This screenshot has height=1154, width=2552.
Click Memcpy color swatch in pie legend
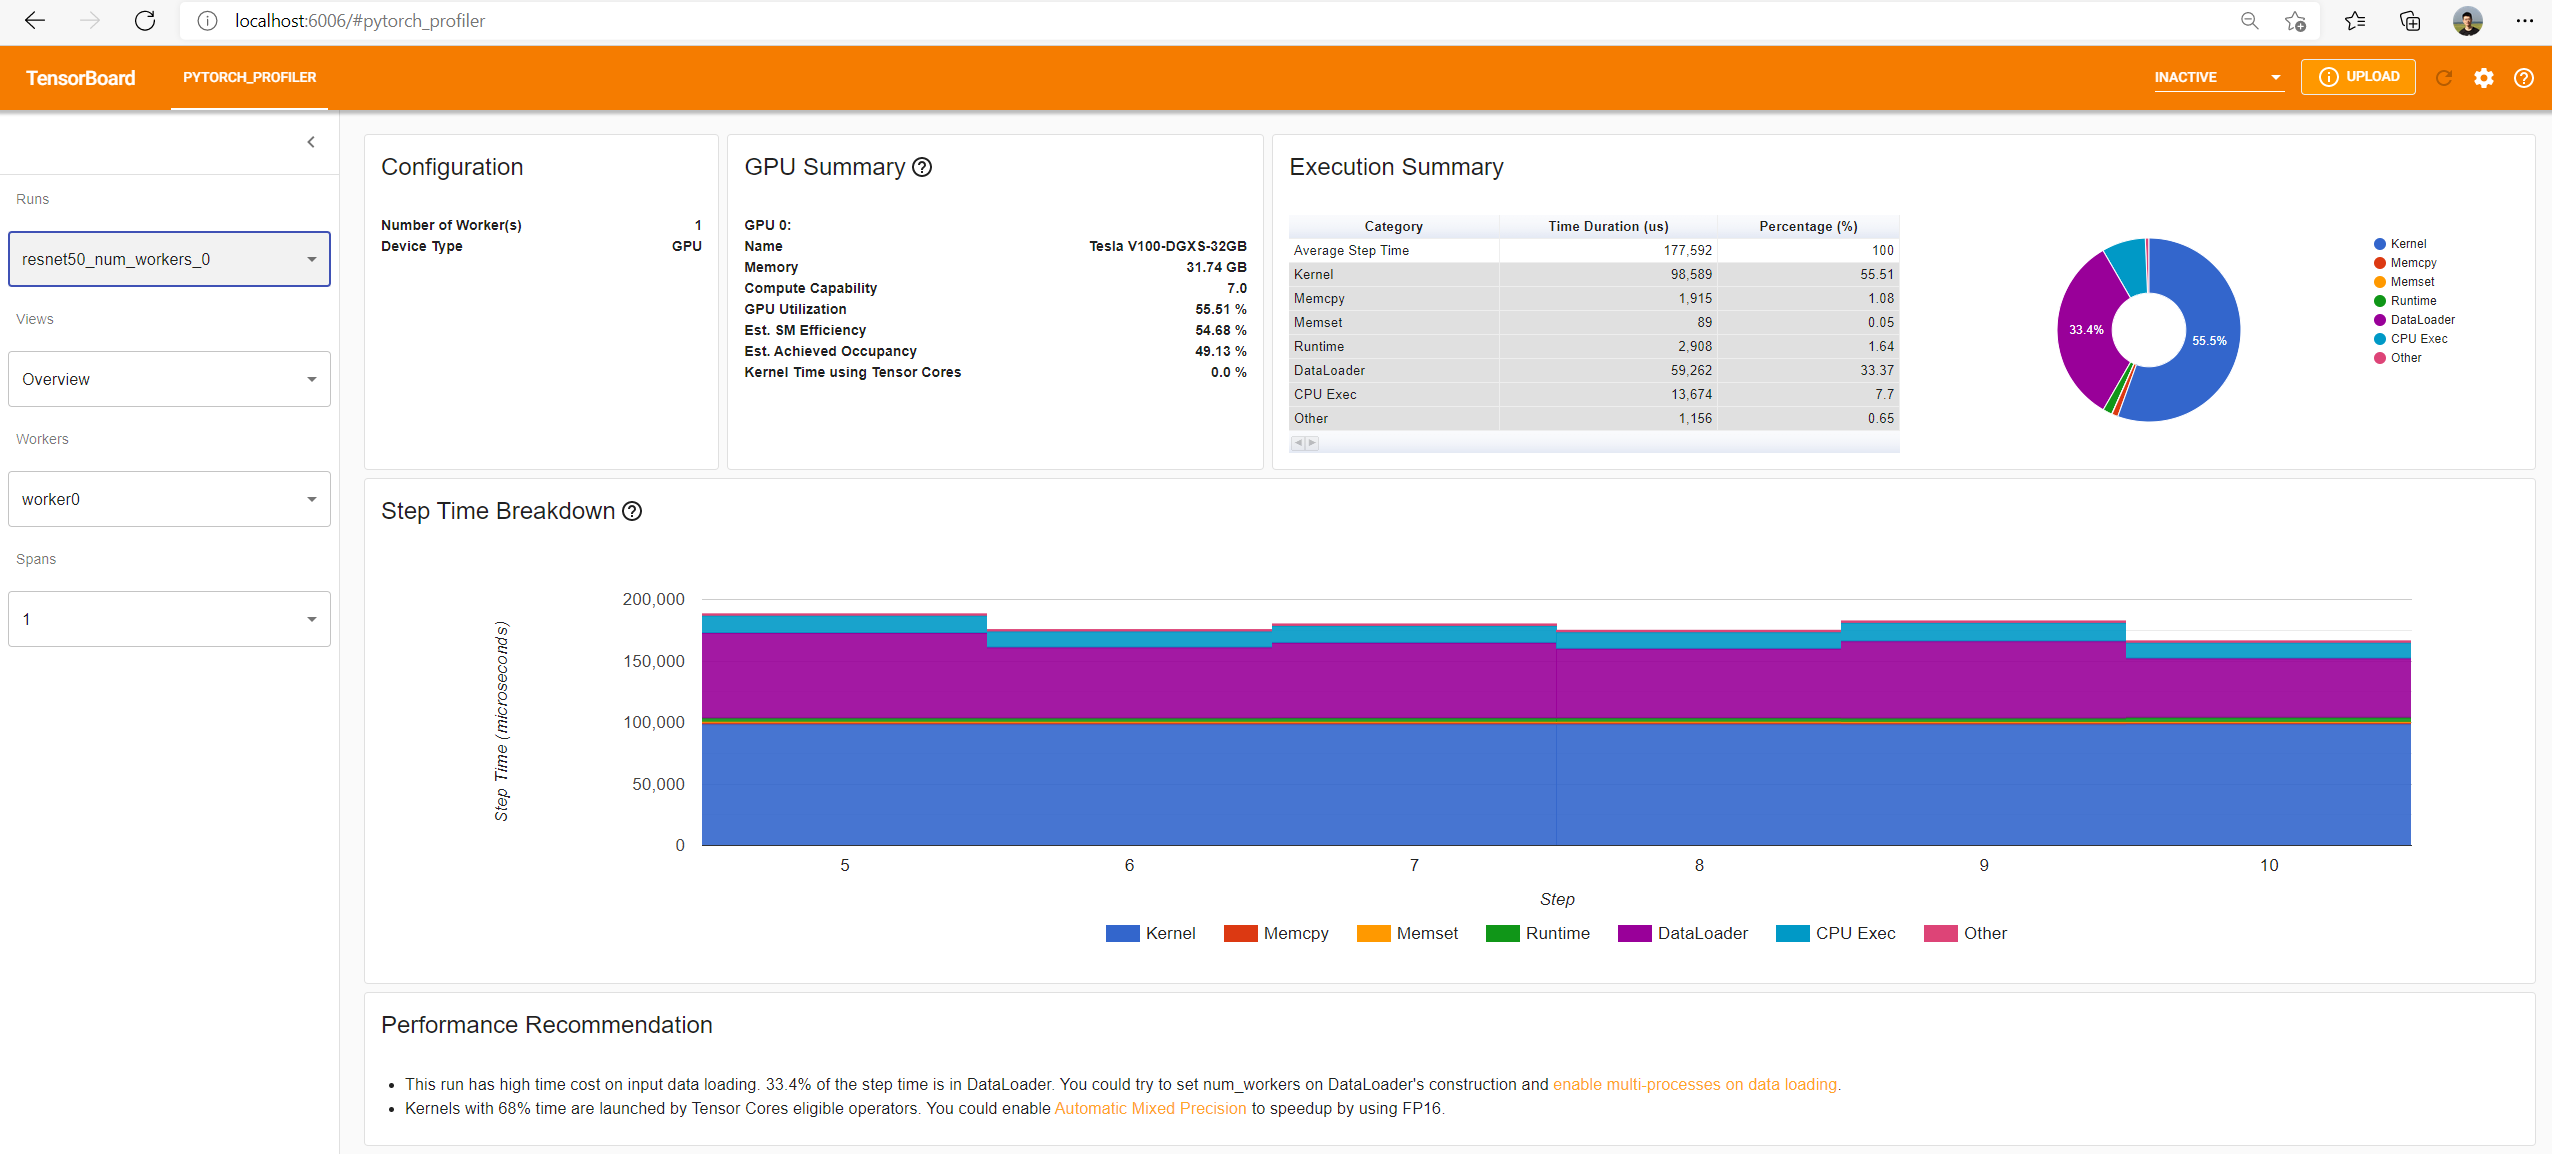2380,263
